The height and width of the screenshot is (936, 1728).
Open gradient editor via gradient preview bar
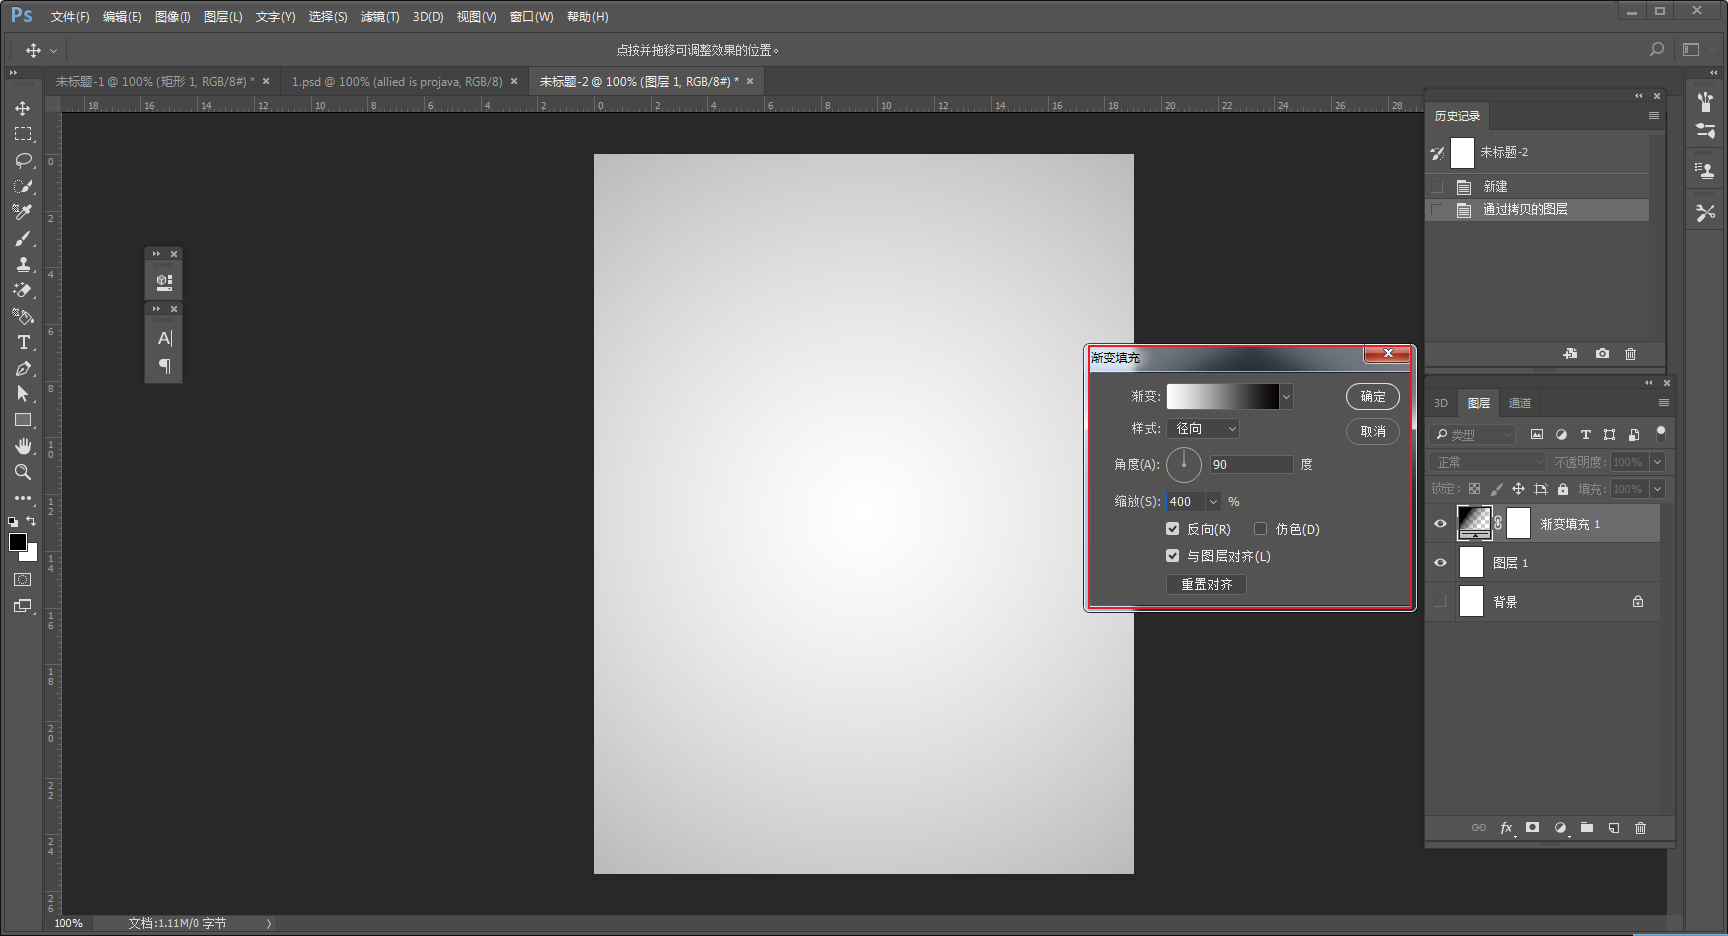tap(1223, 397)
